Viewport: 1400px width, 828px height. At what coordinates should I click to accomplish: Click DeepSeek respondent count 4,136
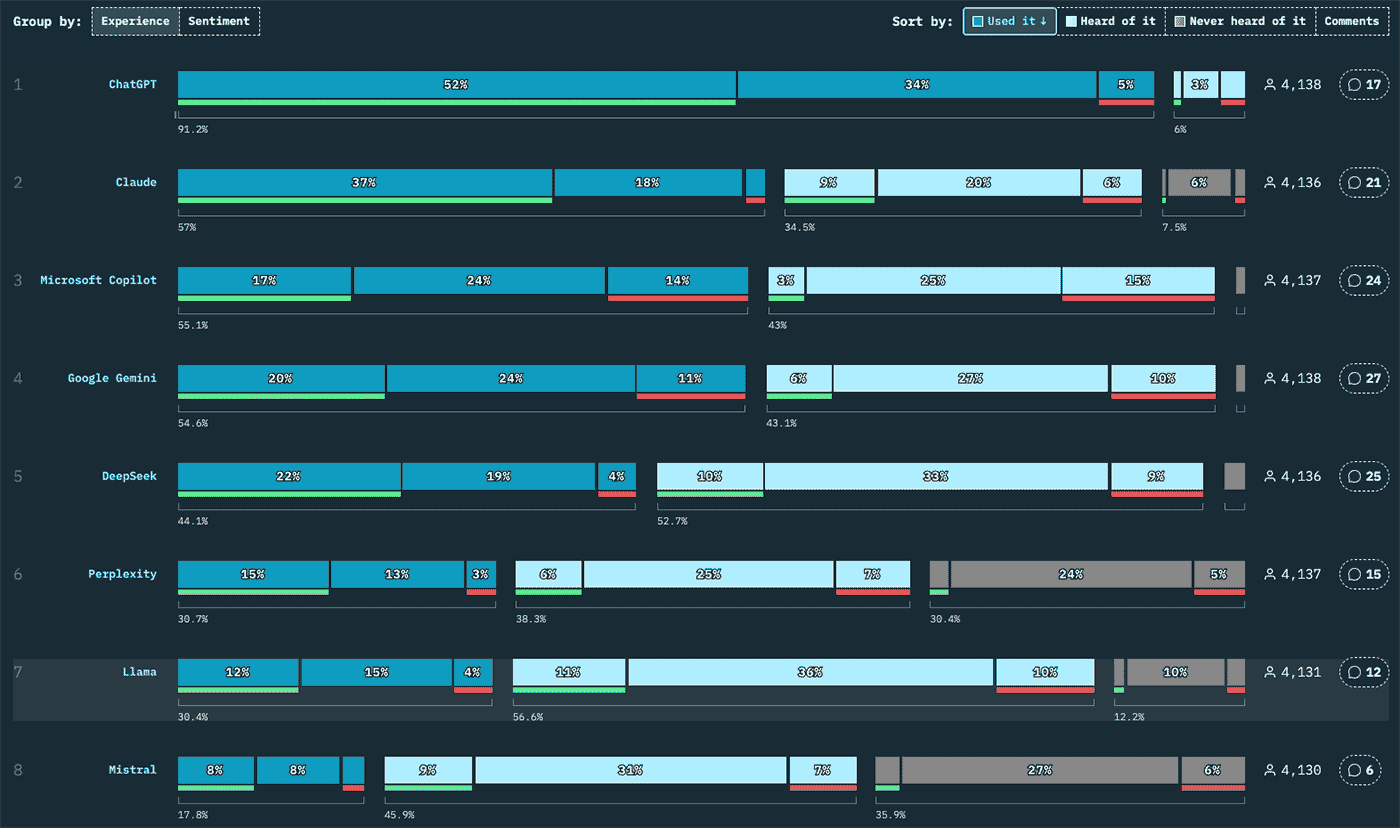[1301, 477]
